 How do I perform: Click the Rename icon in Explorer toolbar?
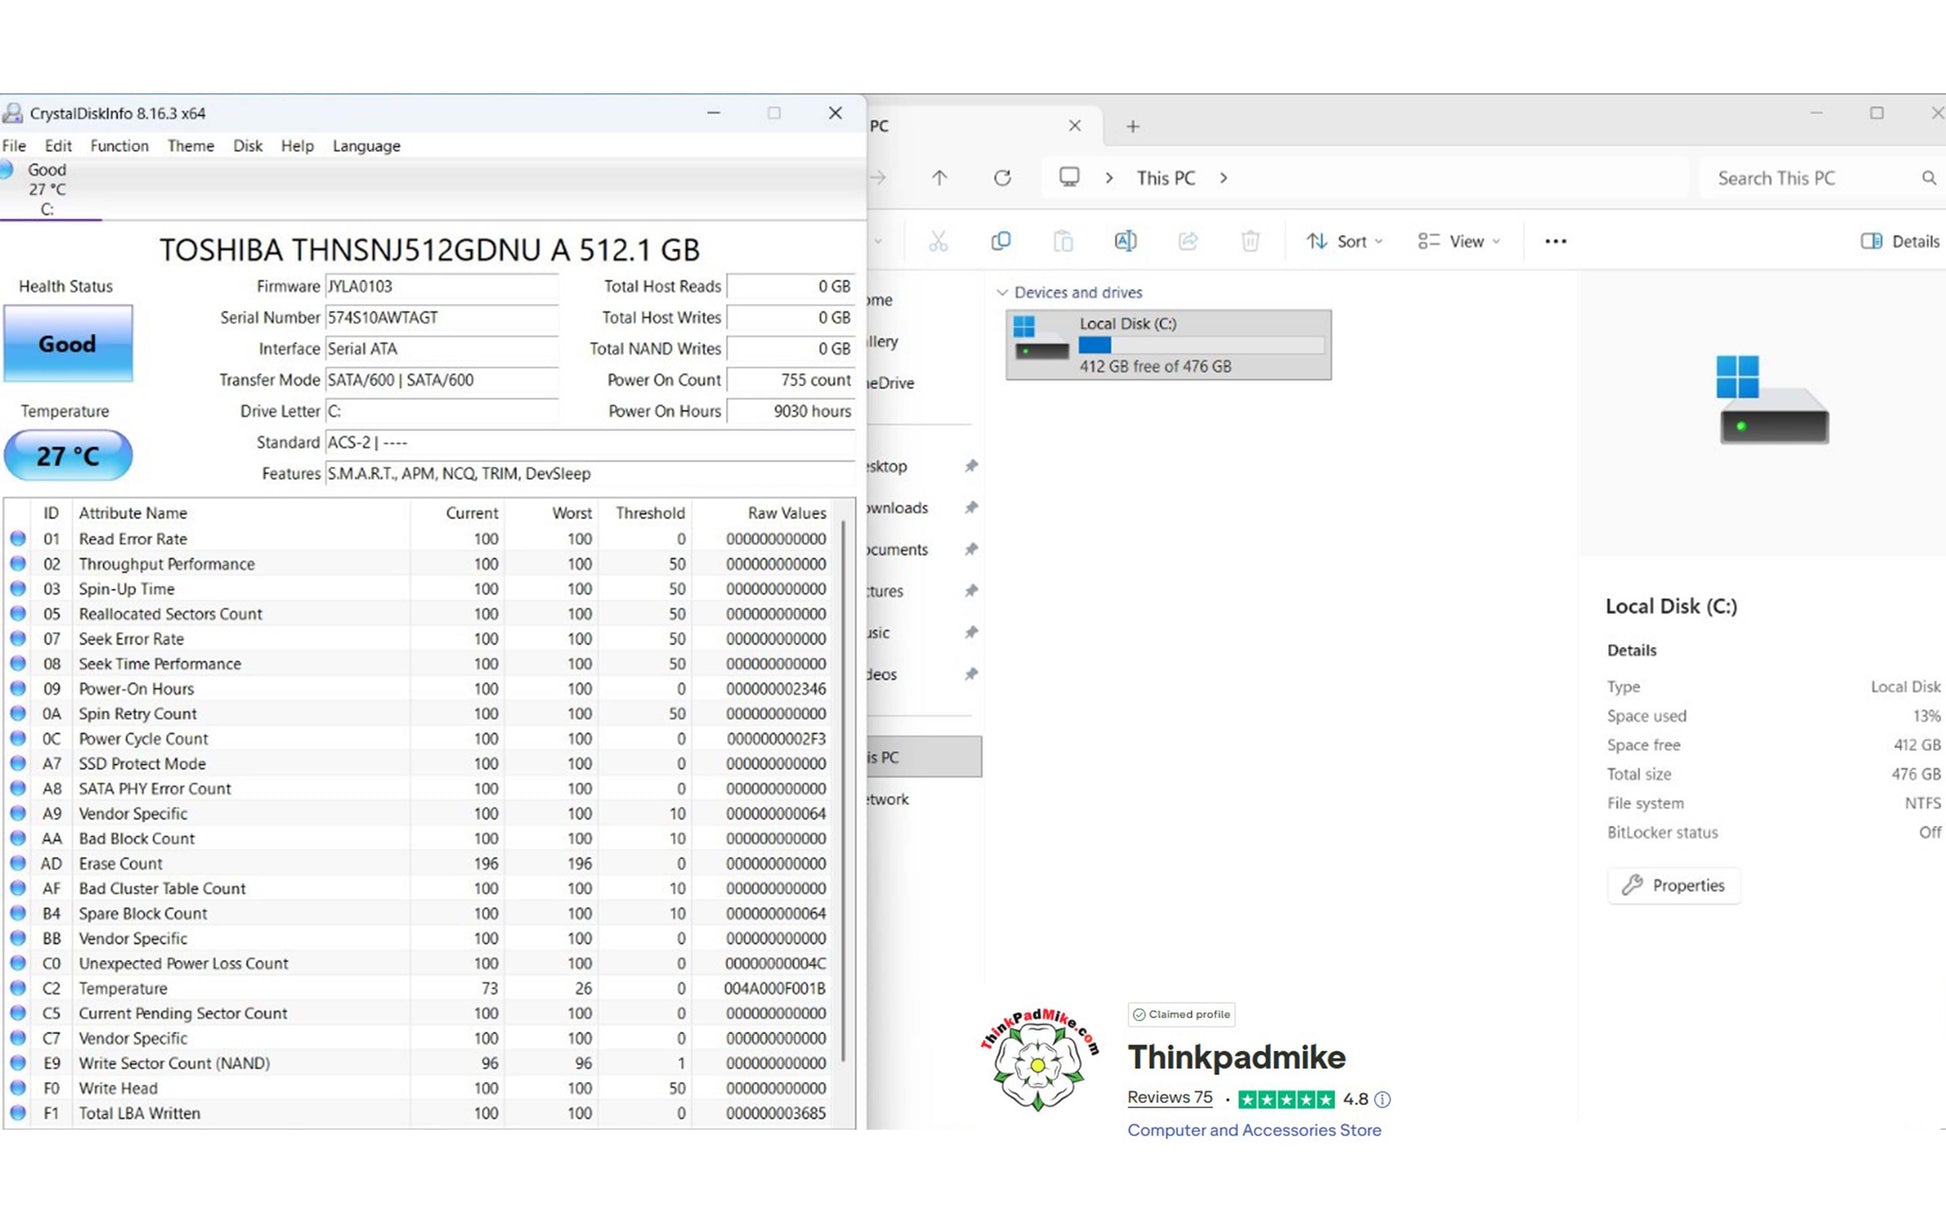pos(1125,241)
